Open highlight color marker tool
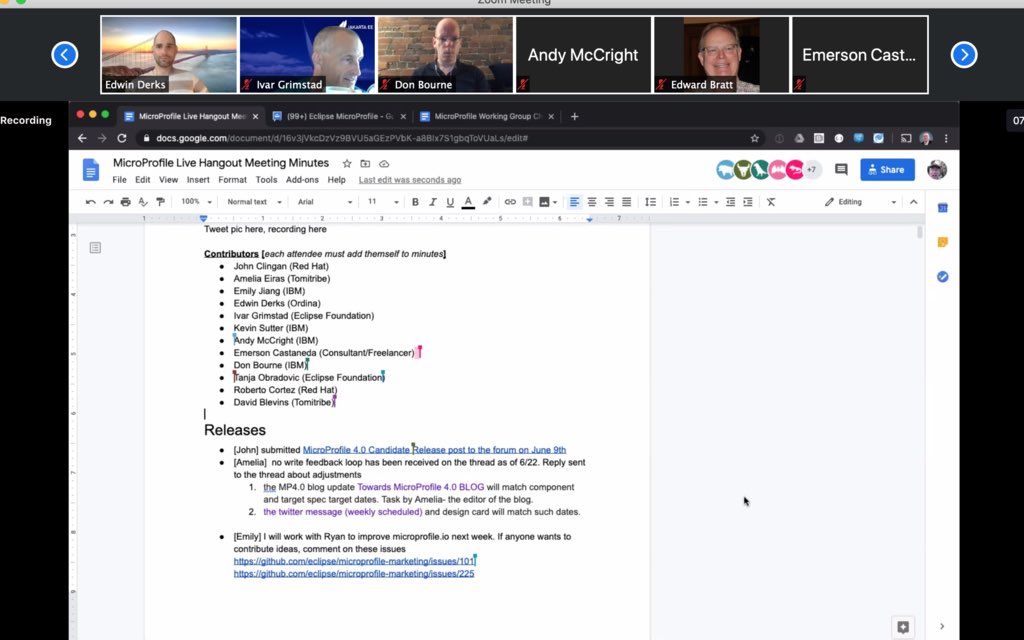The height and width of the screenshot is (640, 1024). point(487,202)
